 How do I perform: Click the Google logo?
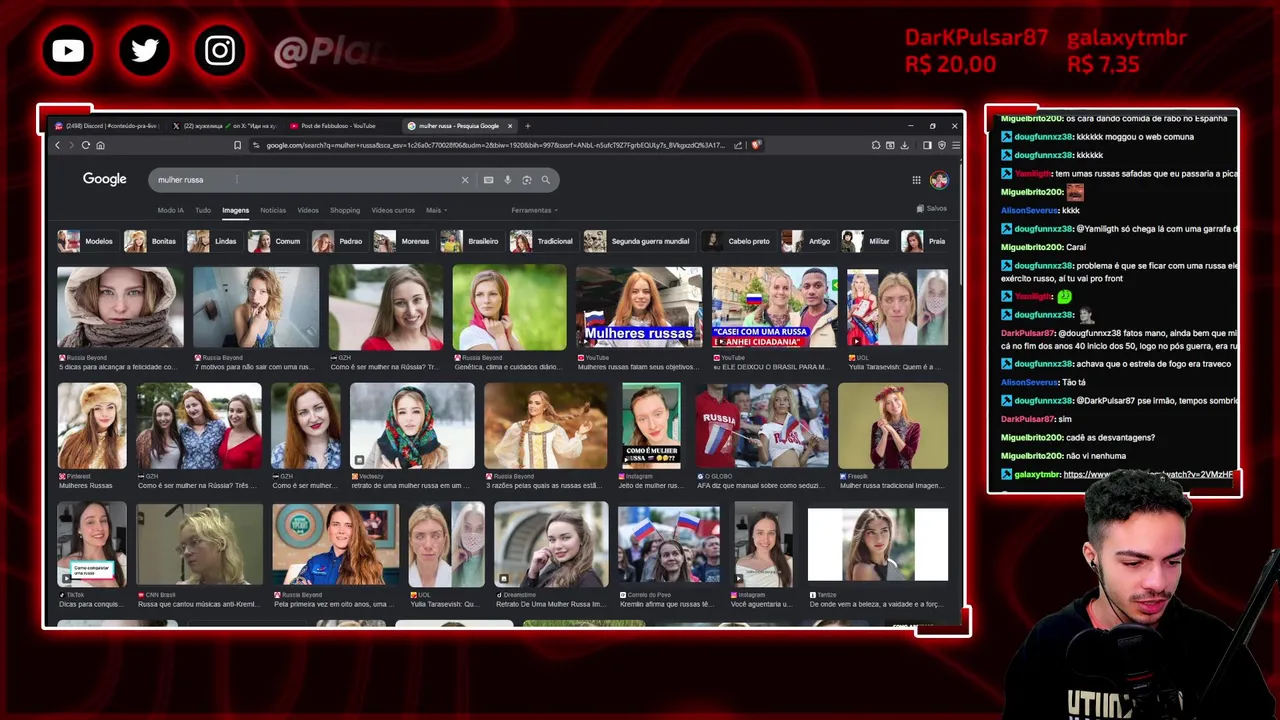tap(104, 179)
